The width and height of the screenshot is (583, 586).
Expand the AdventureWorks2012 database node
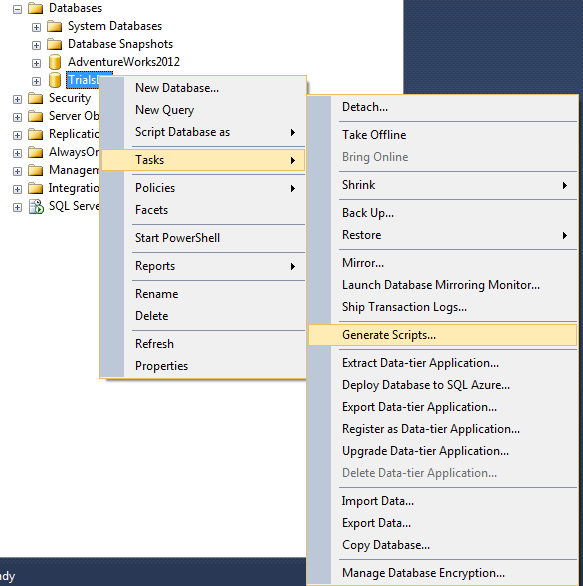point(36,63)
